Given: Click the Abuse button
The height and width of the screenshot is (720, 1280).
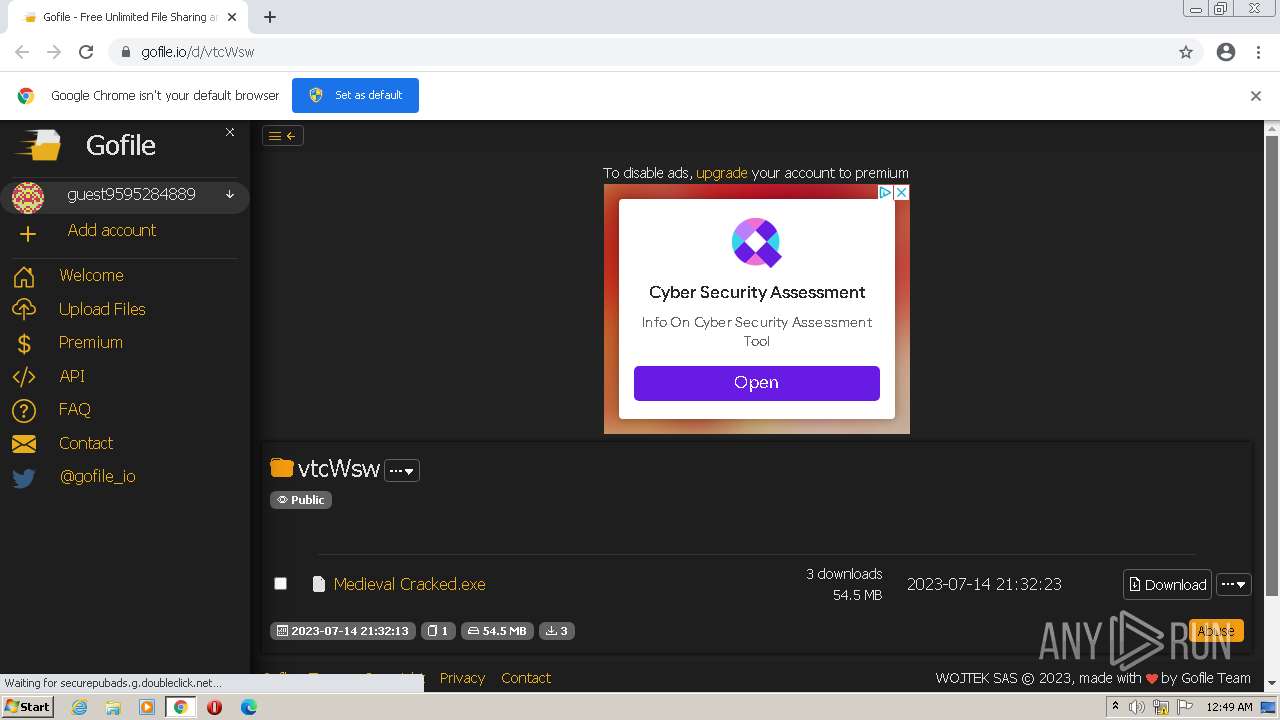Looking at the screenshot, I should tap(1216, 630).
